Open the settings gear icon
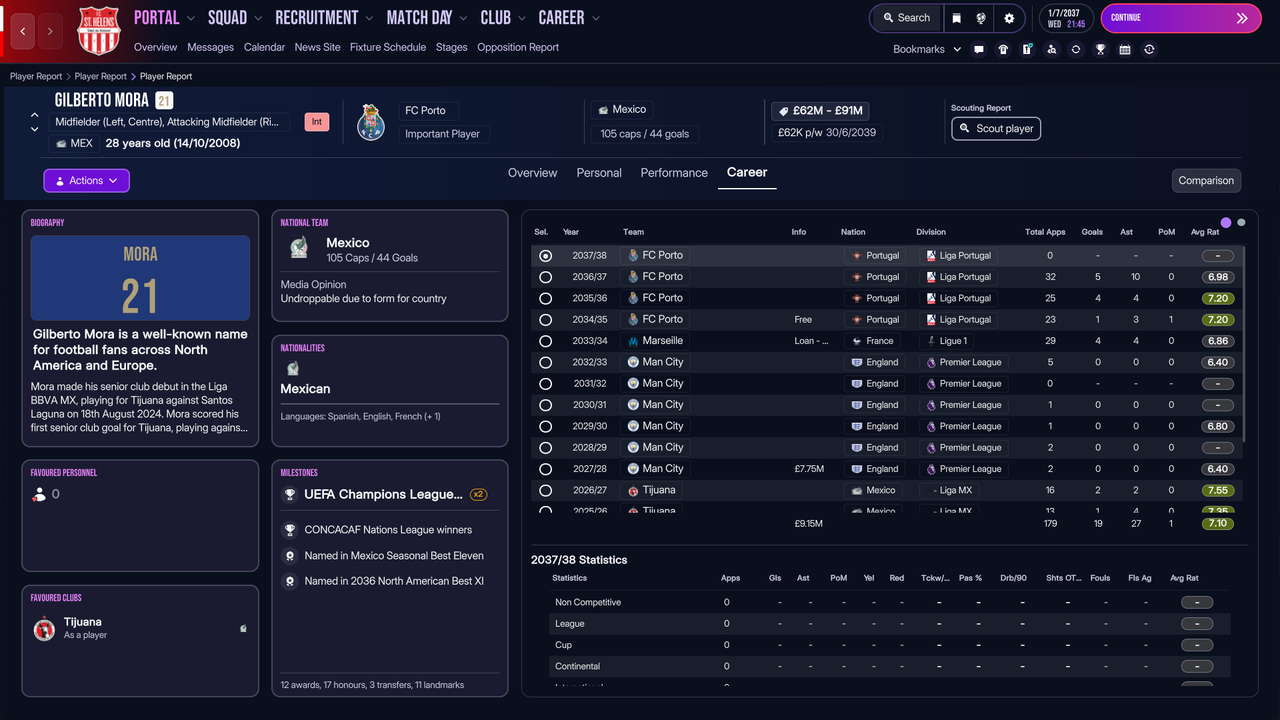The image size is (1280, 720). tap(1009, 18)
